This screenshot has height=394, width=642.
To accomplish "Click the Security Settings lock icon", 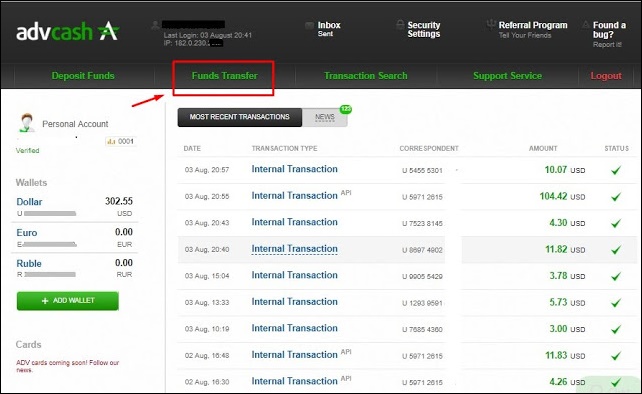I will [x=400, y=25].
